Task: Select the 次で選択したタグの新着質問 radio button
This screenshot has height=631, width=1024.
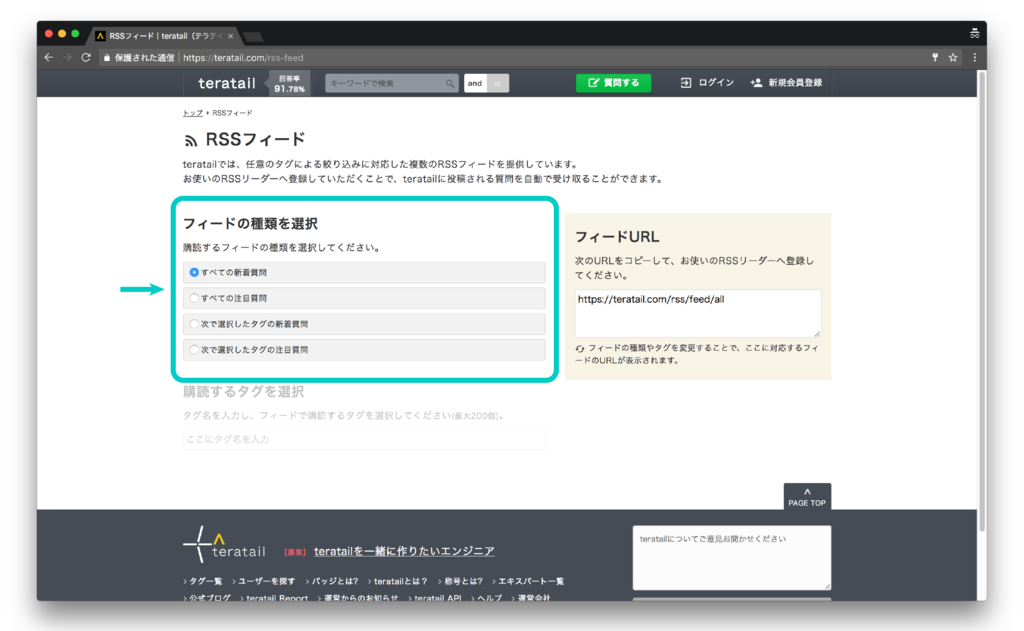Action: click(x=194, y=323)
